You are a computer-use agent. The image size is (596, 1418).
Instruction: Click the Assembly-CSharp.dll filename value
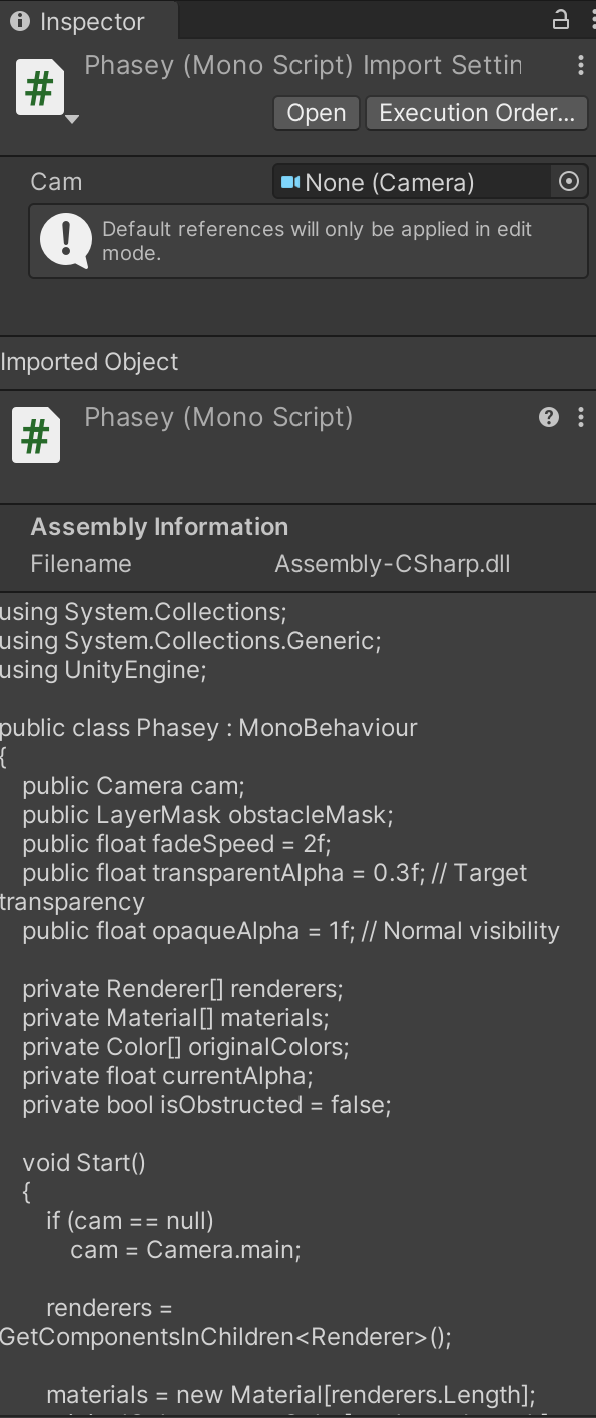tap(392, 564)
